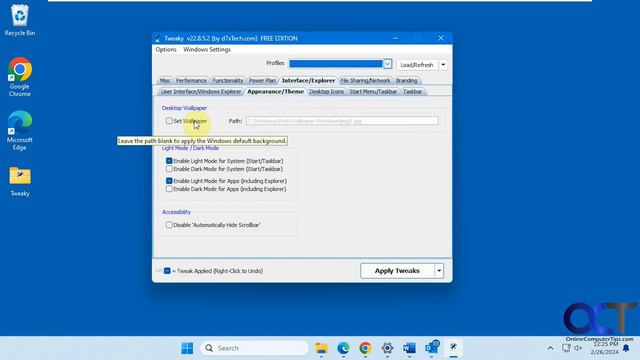Check Enable Dark Mode for System
The width and height of the screenshot is (640, 360).
pos(169,169)
